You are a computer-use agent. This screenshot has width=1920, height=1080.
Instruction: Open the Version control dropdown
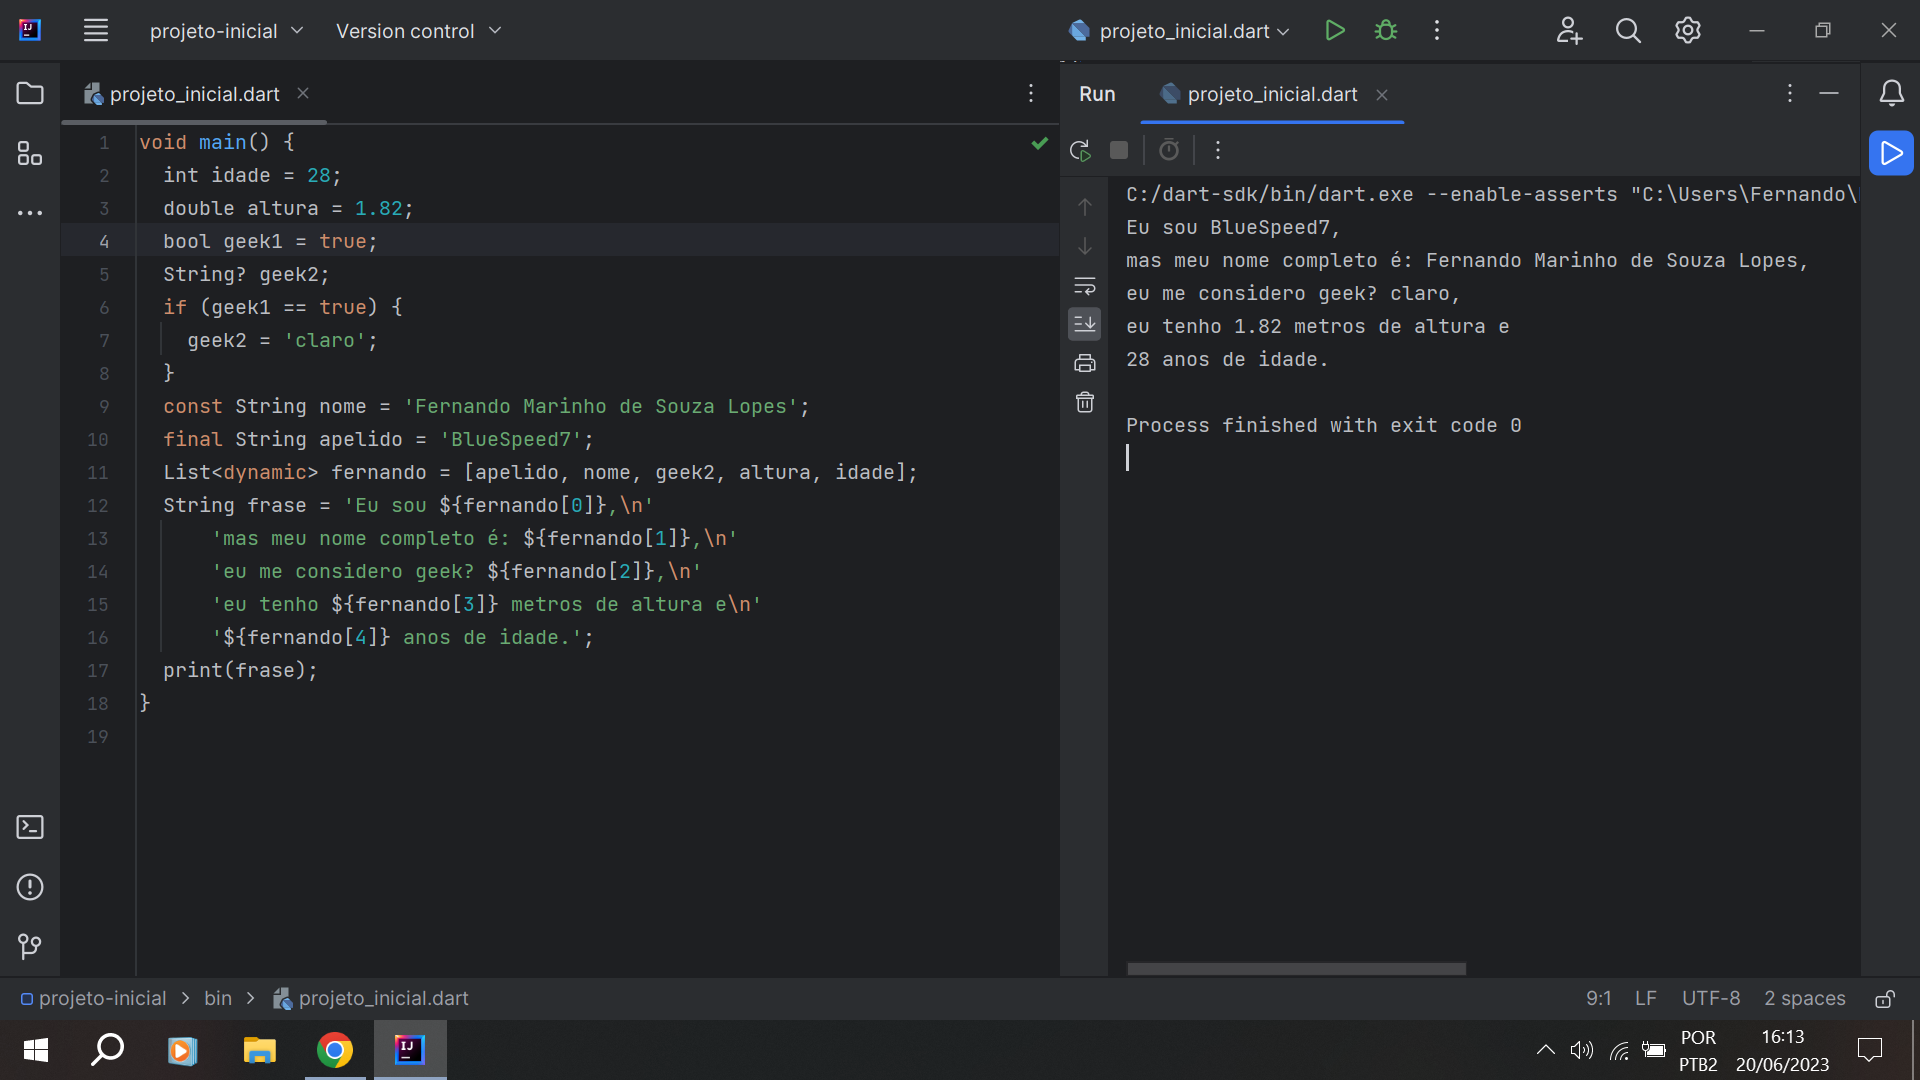click(x=418, y=31)
